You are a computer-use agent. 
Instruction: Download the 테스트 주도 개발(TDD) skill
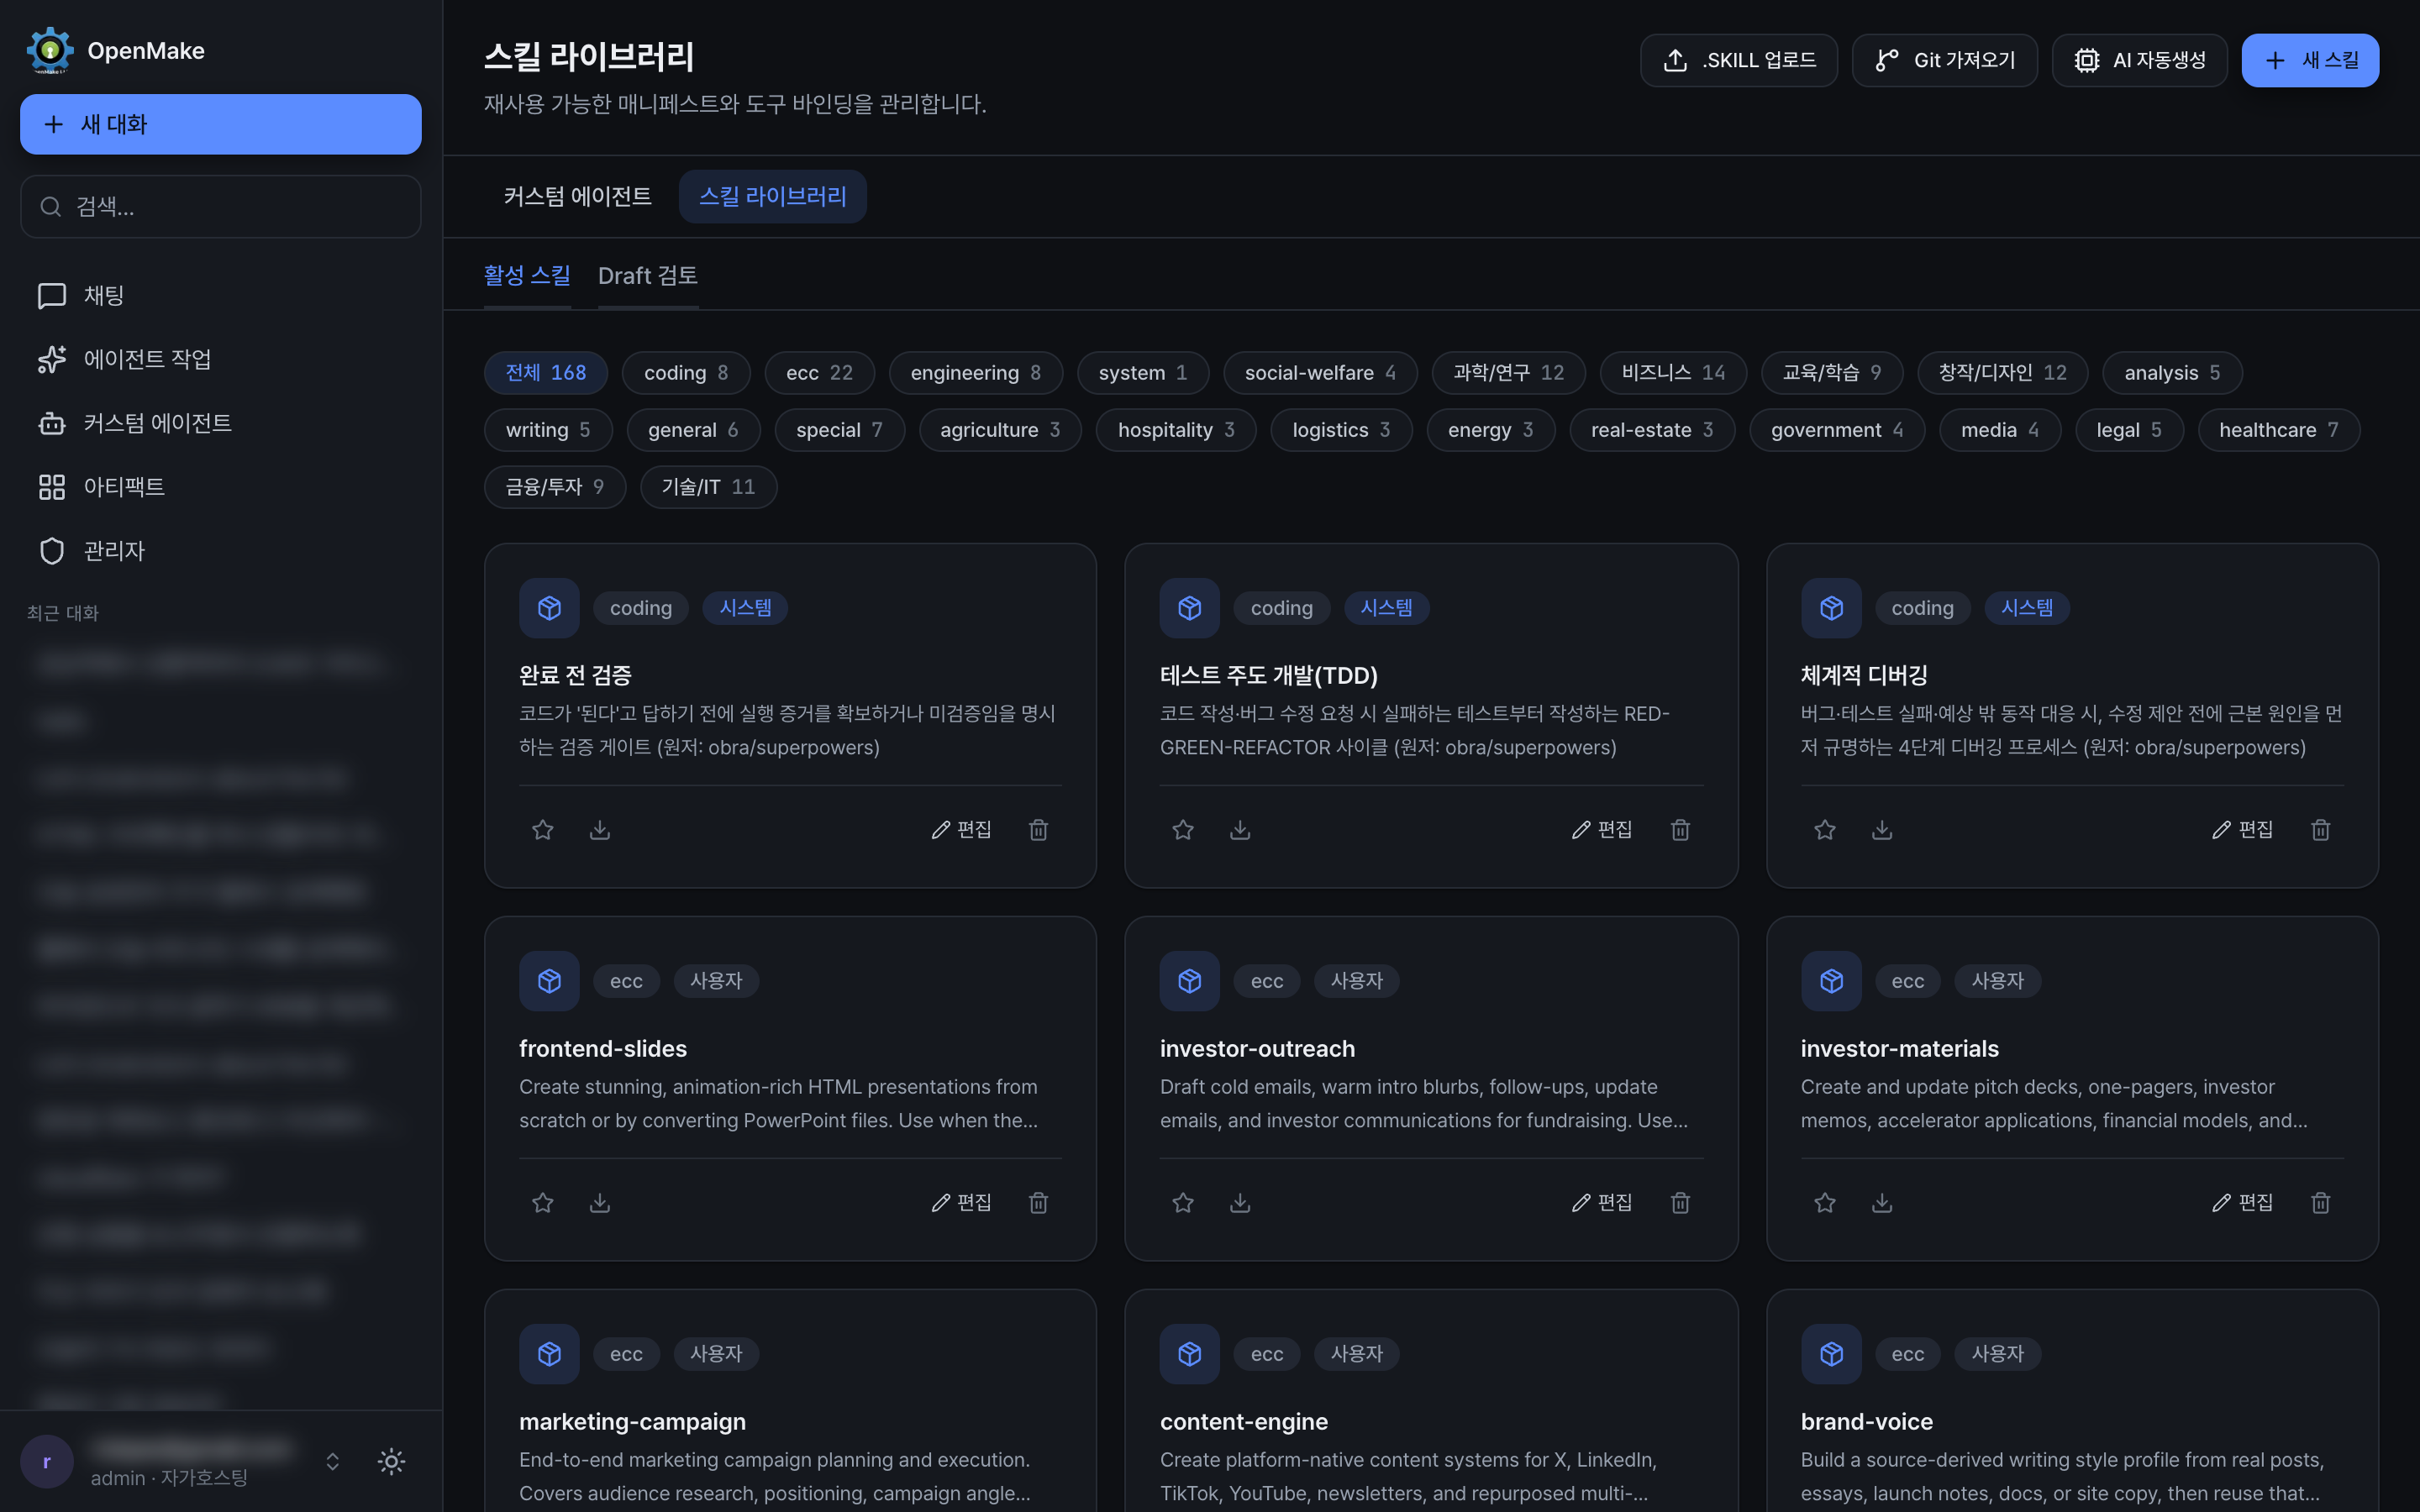(1240, 829)
